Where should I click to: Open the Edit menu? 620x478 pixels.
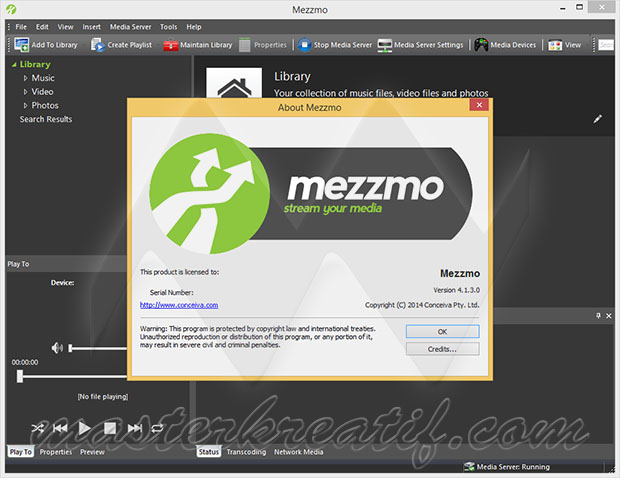(42, 27)
